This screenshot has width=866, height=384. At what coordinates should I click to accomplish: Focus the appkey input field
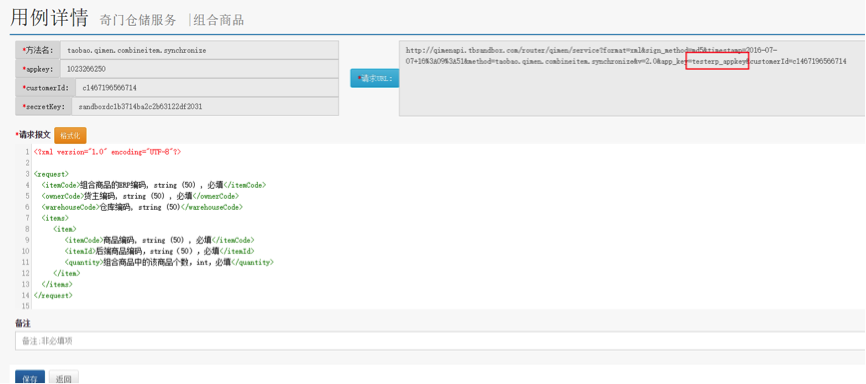point(199,69)
